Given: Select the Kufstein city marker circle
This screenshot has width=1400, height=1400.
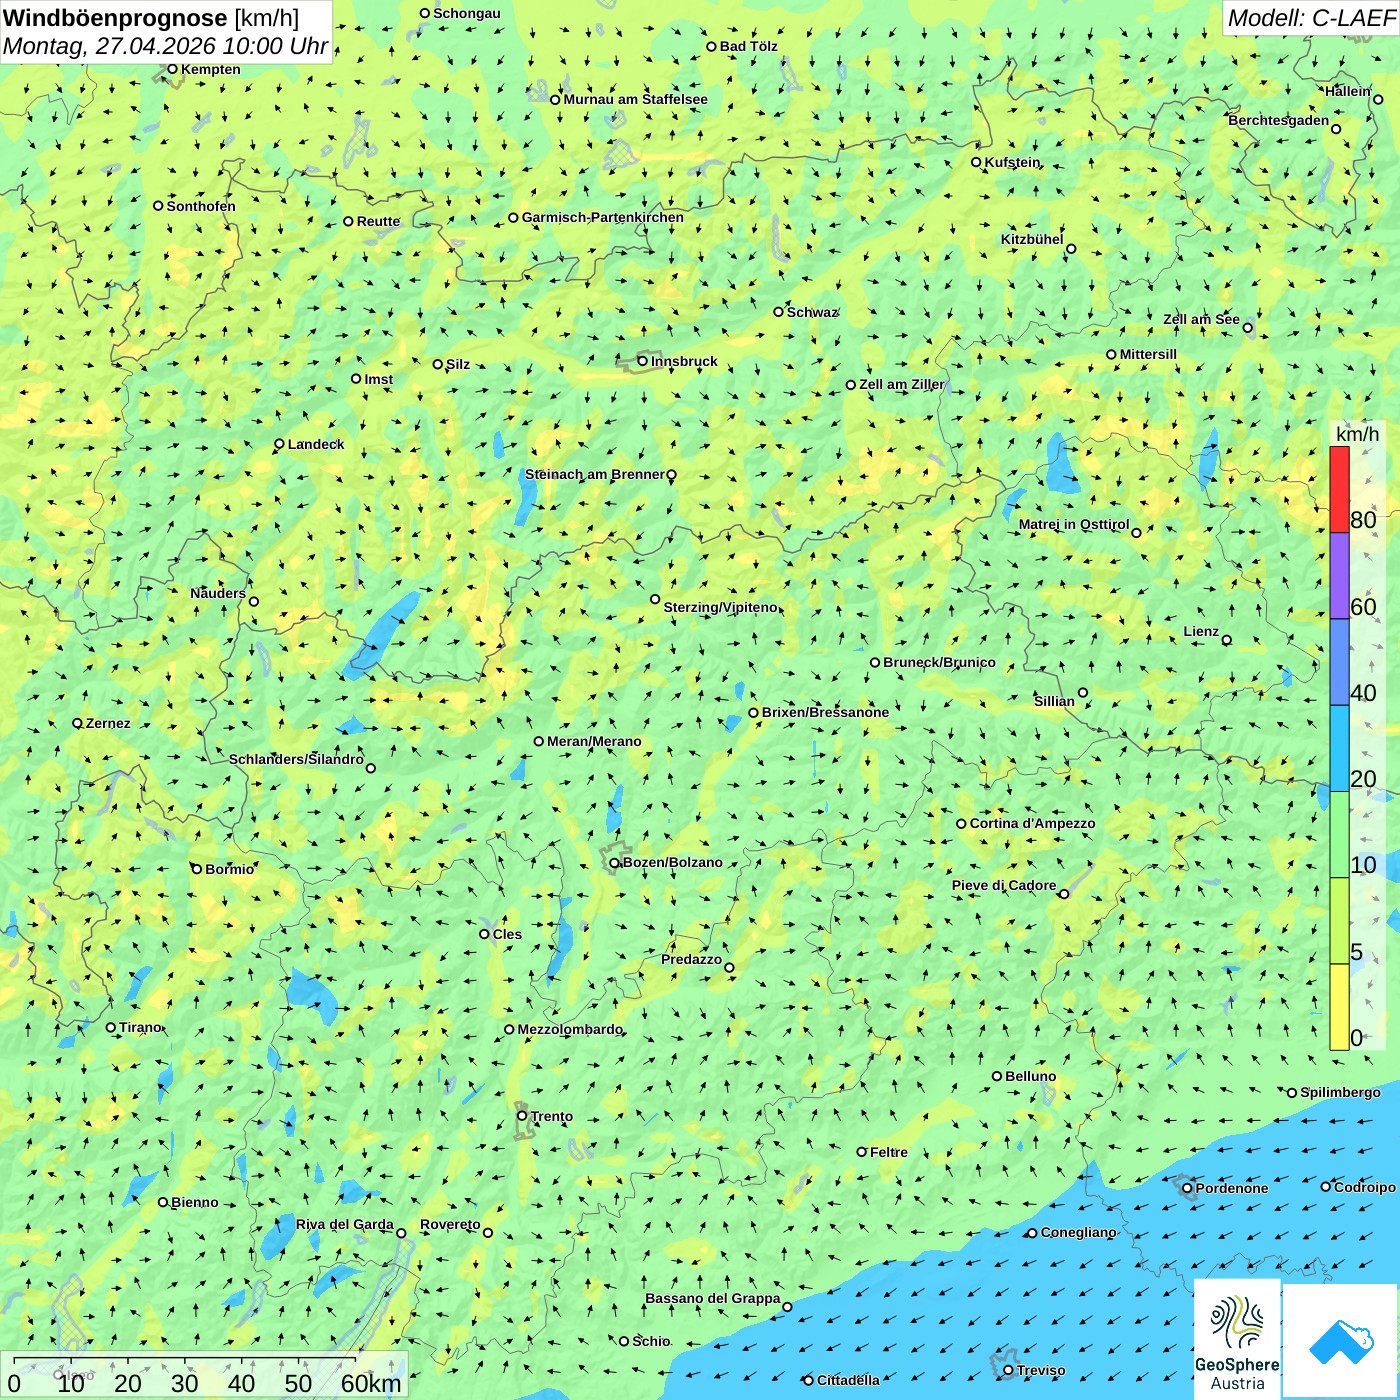Looking at the screenshot, I should point(977,162).
